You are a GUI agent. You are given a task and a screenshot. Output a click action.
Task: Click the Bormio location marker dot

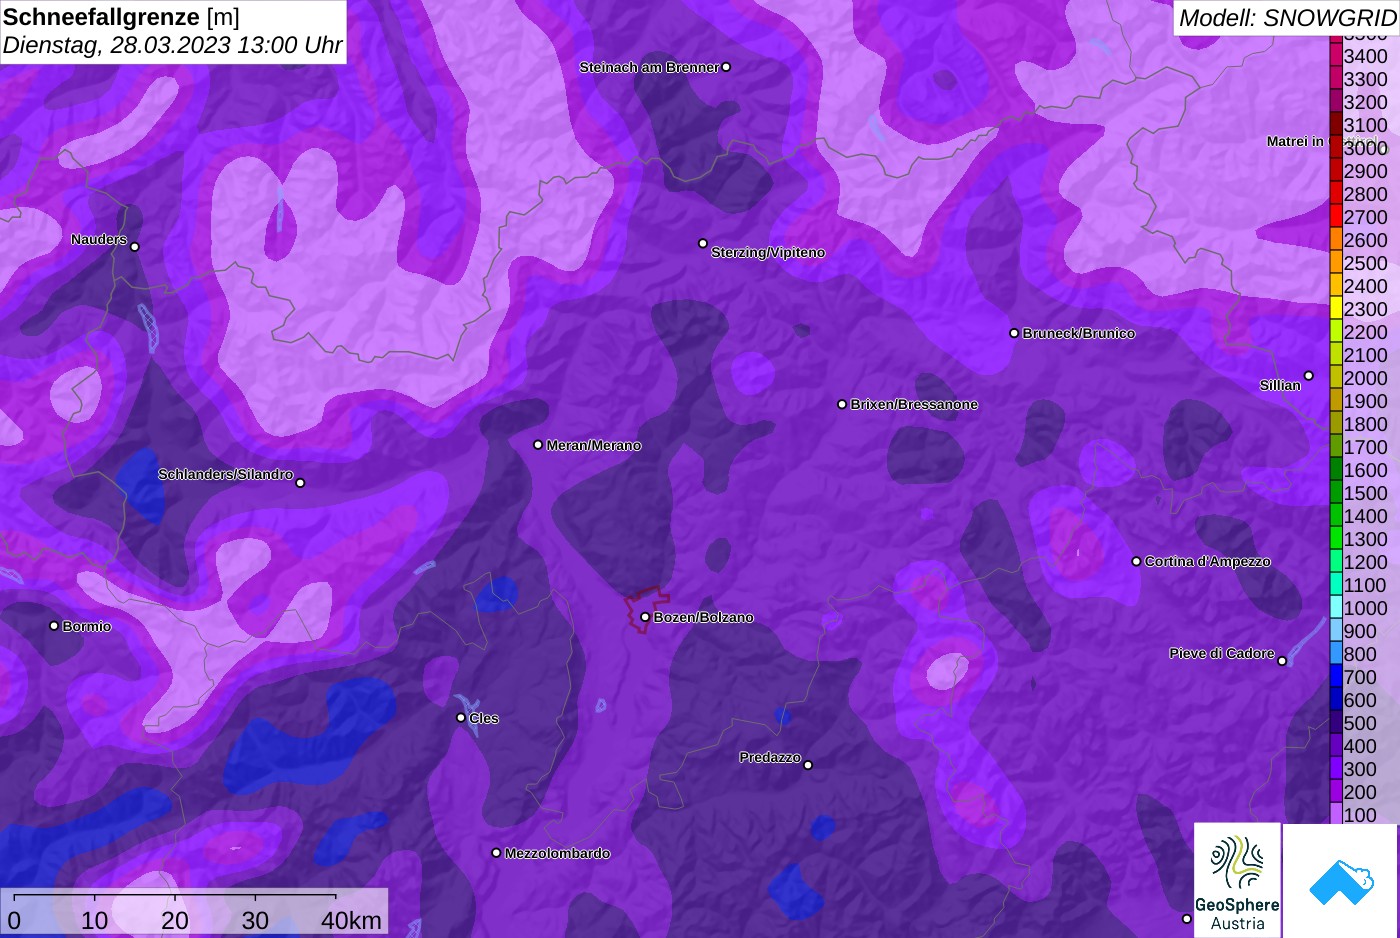(54, 626)
